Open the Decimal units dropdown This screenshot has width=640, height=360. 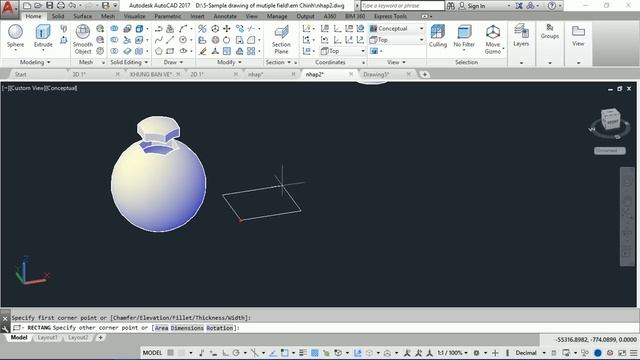(530, 353)
